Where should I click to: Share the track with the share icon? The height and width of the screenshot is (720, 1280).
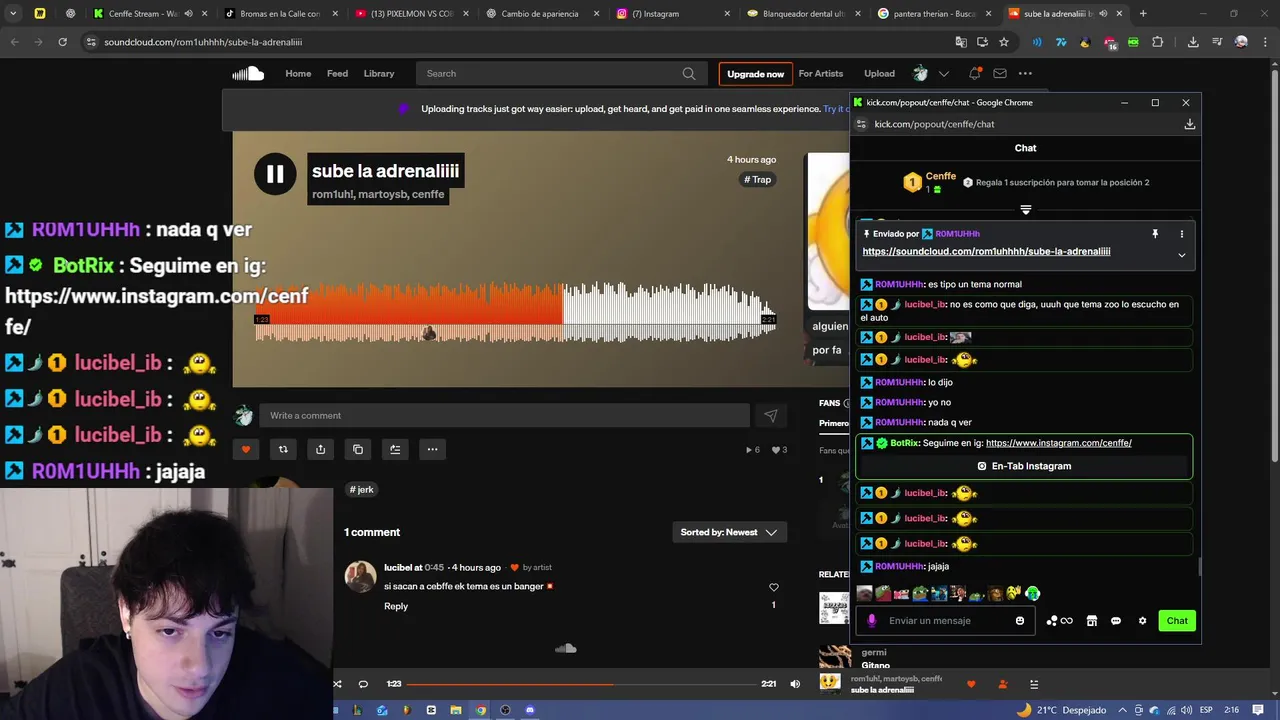coord(320,449)
